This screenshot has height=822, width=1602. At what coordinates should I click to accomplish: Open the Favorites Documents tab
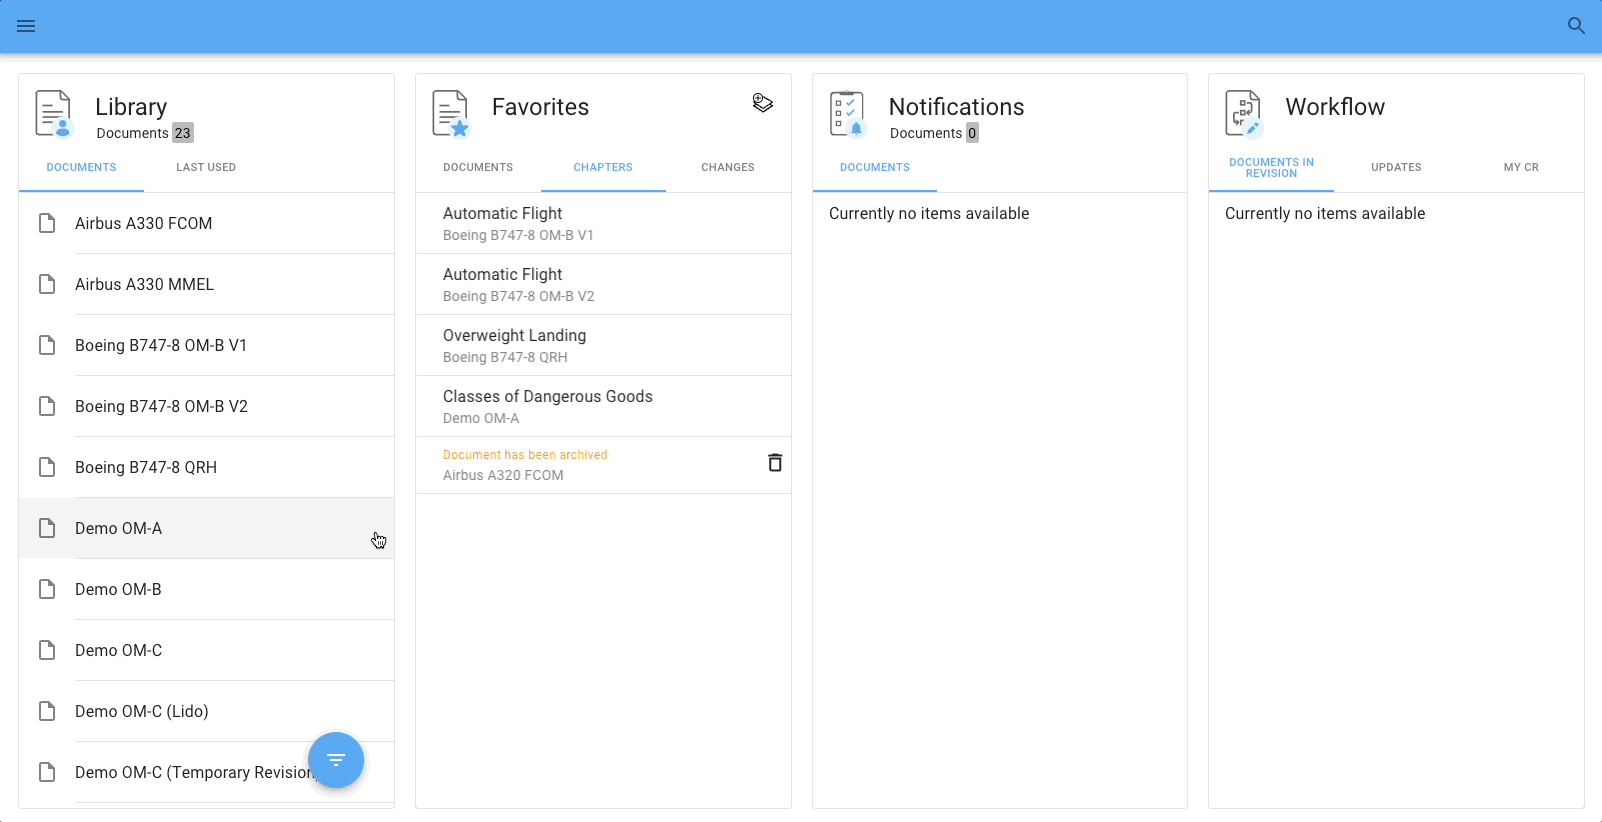coord(478,167)
